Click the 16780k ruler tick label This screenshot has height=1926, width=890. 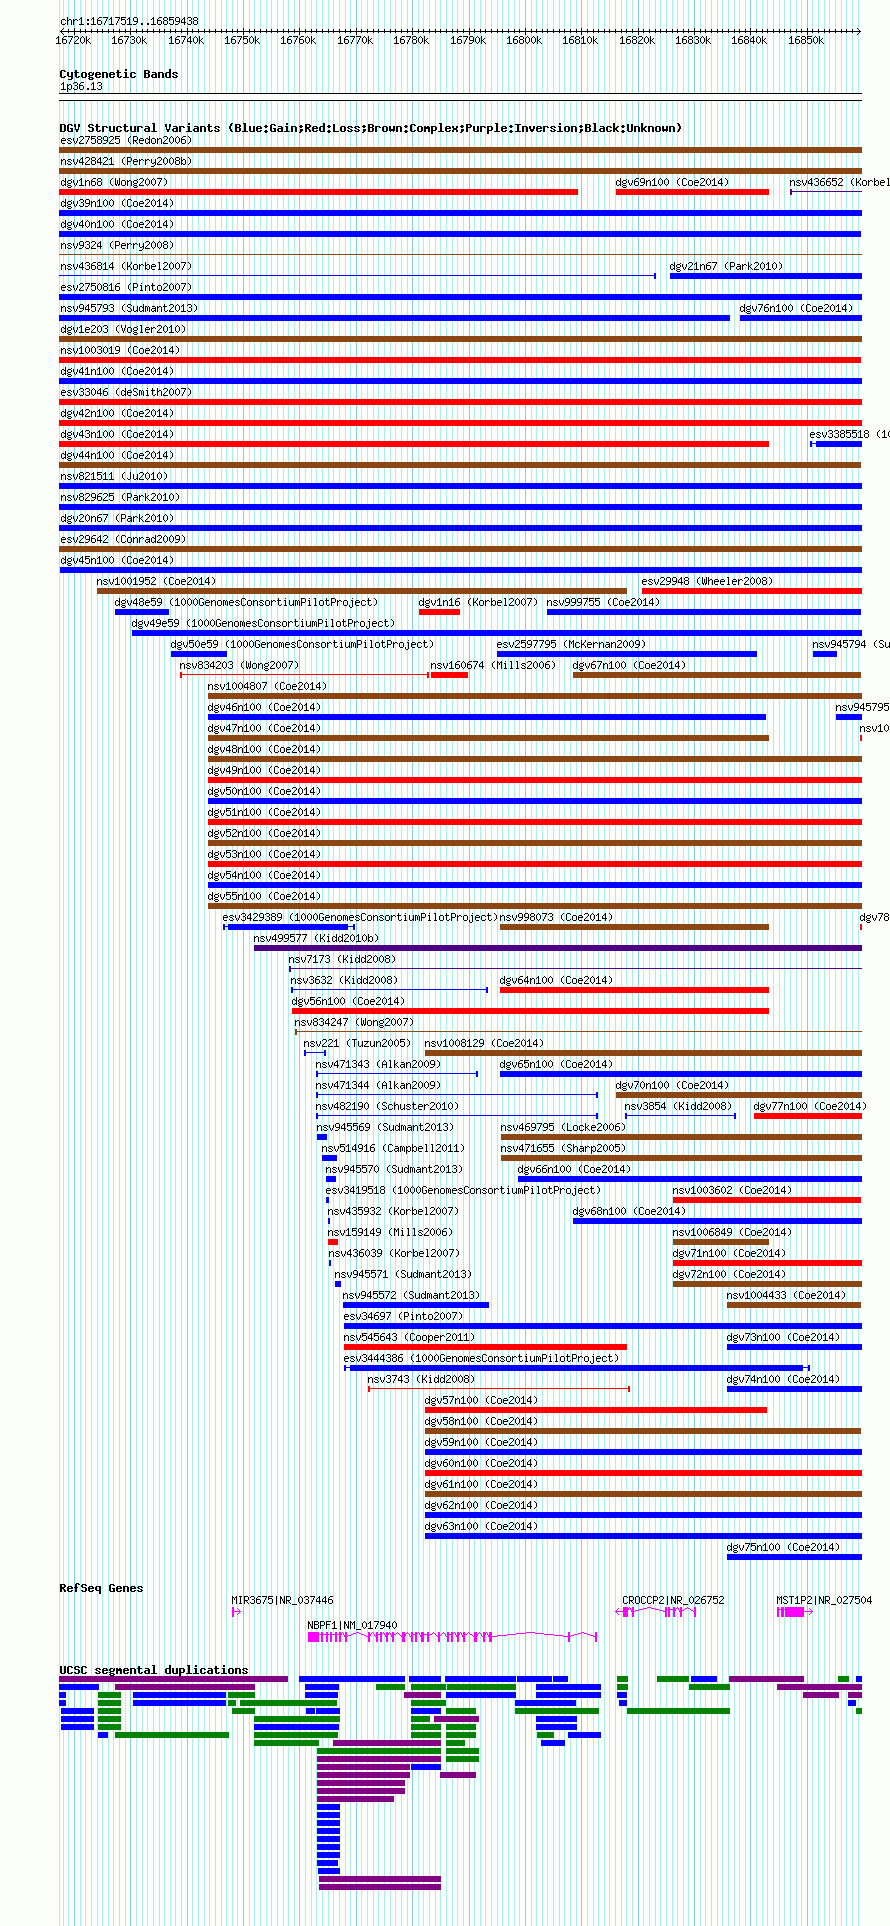pyautogui.click(x=411, y=41)
